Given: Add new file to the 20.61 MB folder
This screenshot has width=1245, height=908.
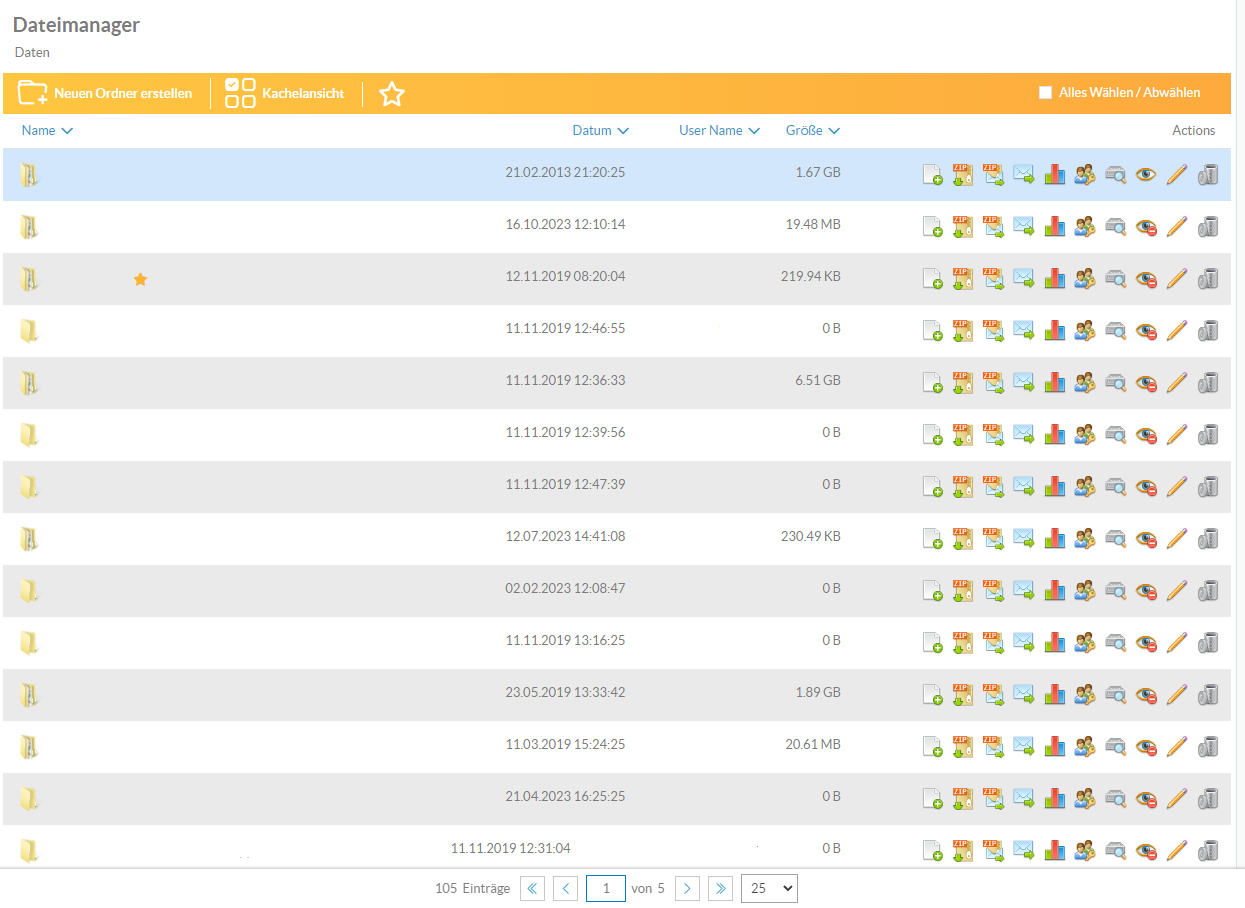Looking at the screenshot, I should 932,746.
